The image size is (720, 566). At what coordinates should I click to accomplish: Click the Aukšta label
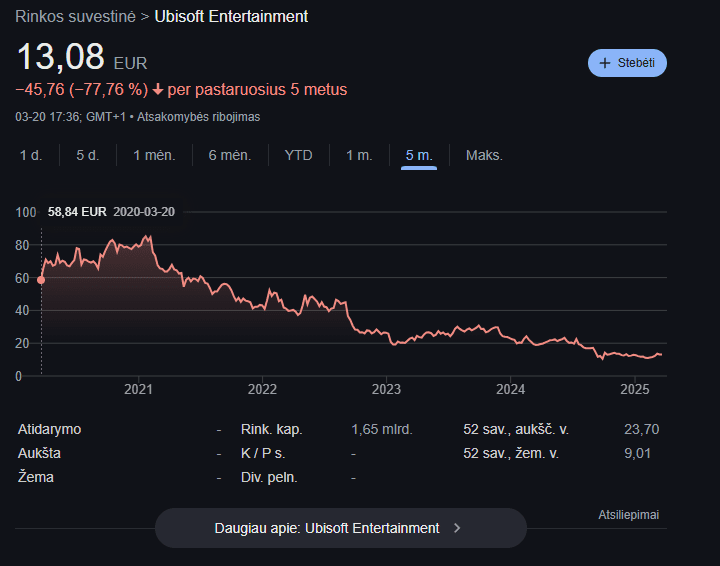39,454
